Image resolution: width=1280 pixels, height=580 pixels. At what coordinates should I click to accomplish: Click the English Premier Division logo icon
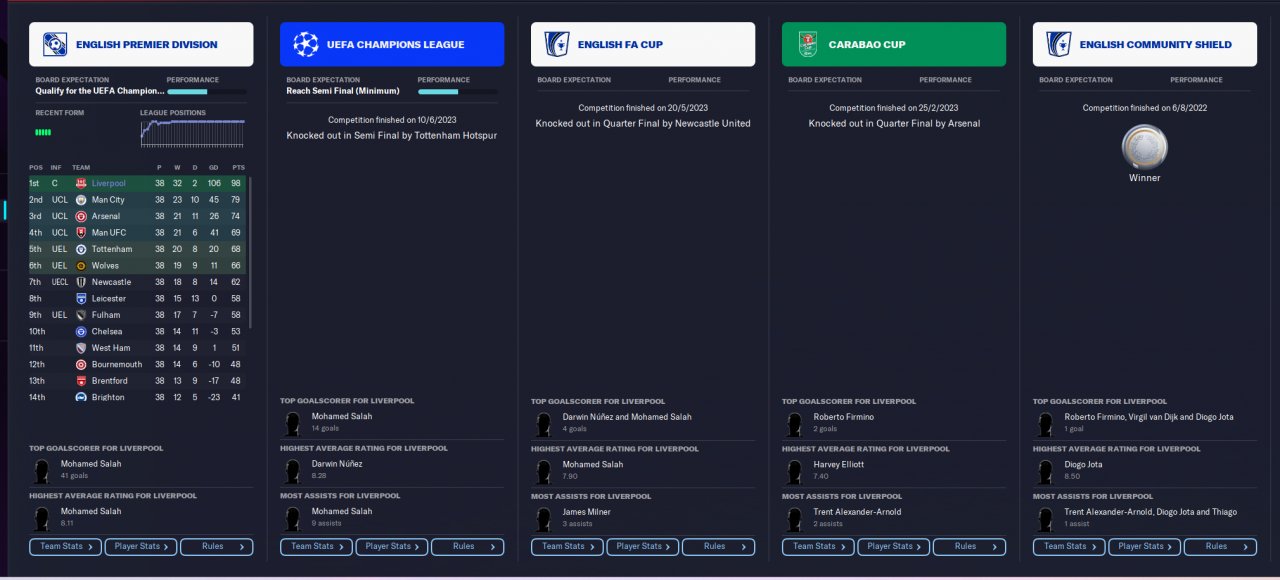click(x=55, y=44)
